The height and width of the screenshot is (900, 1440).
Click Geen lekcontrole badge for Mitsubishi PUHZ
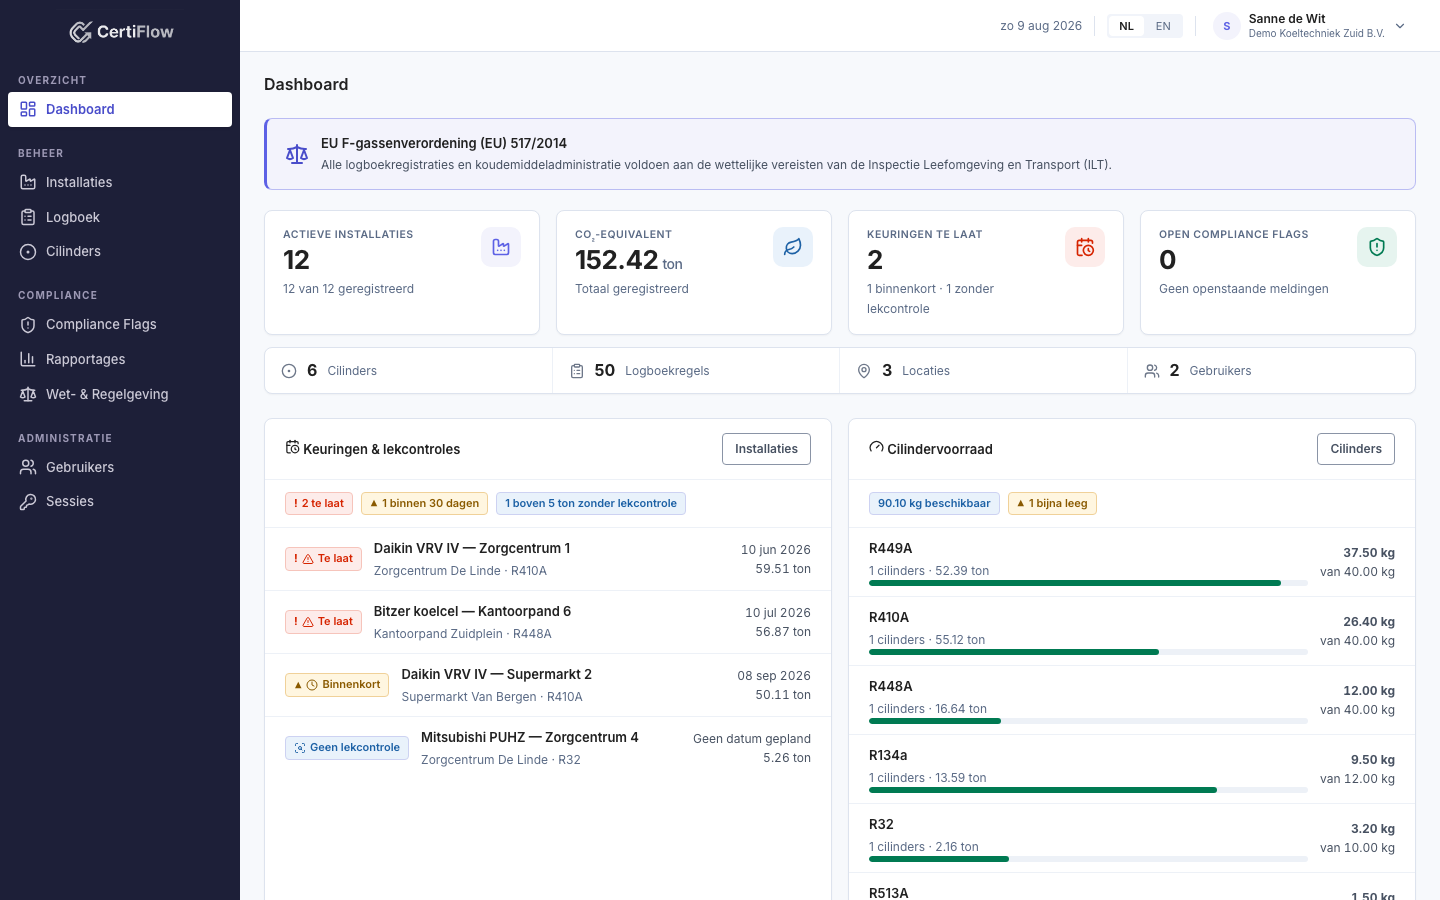click(347, 748)
